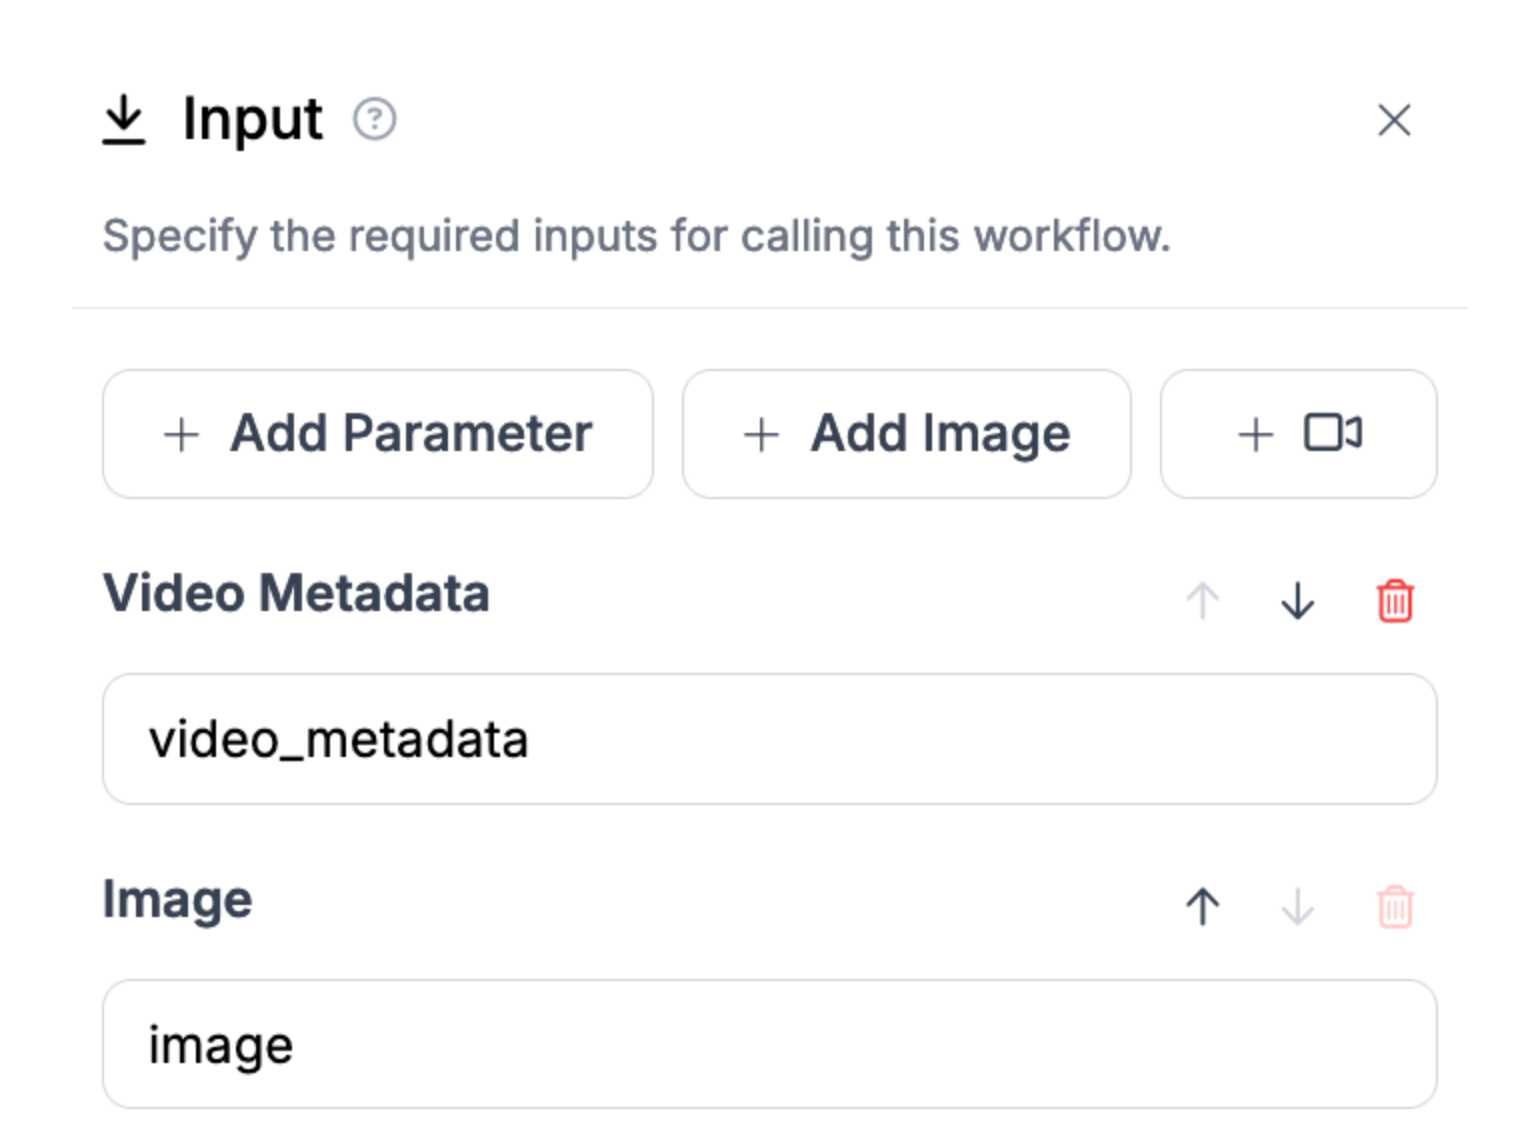Click faded trash icon for Image input
The width and height of the screenshot is (1536, 1146).
[x=1395, y=907]
